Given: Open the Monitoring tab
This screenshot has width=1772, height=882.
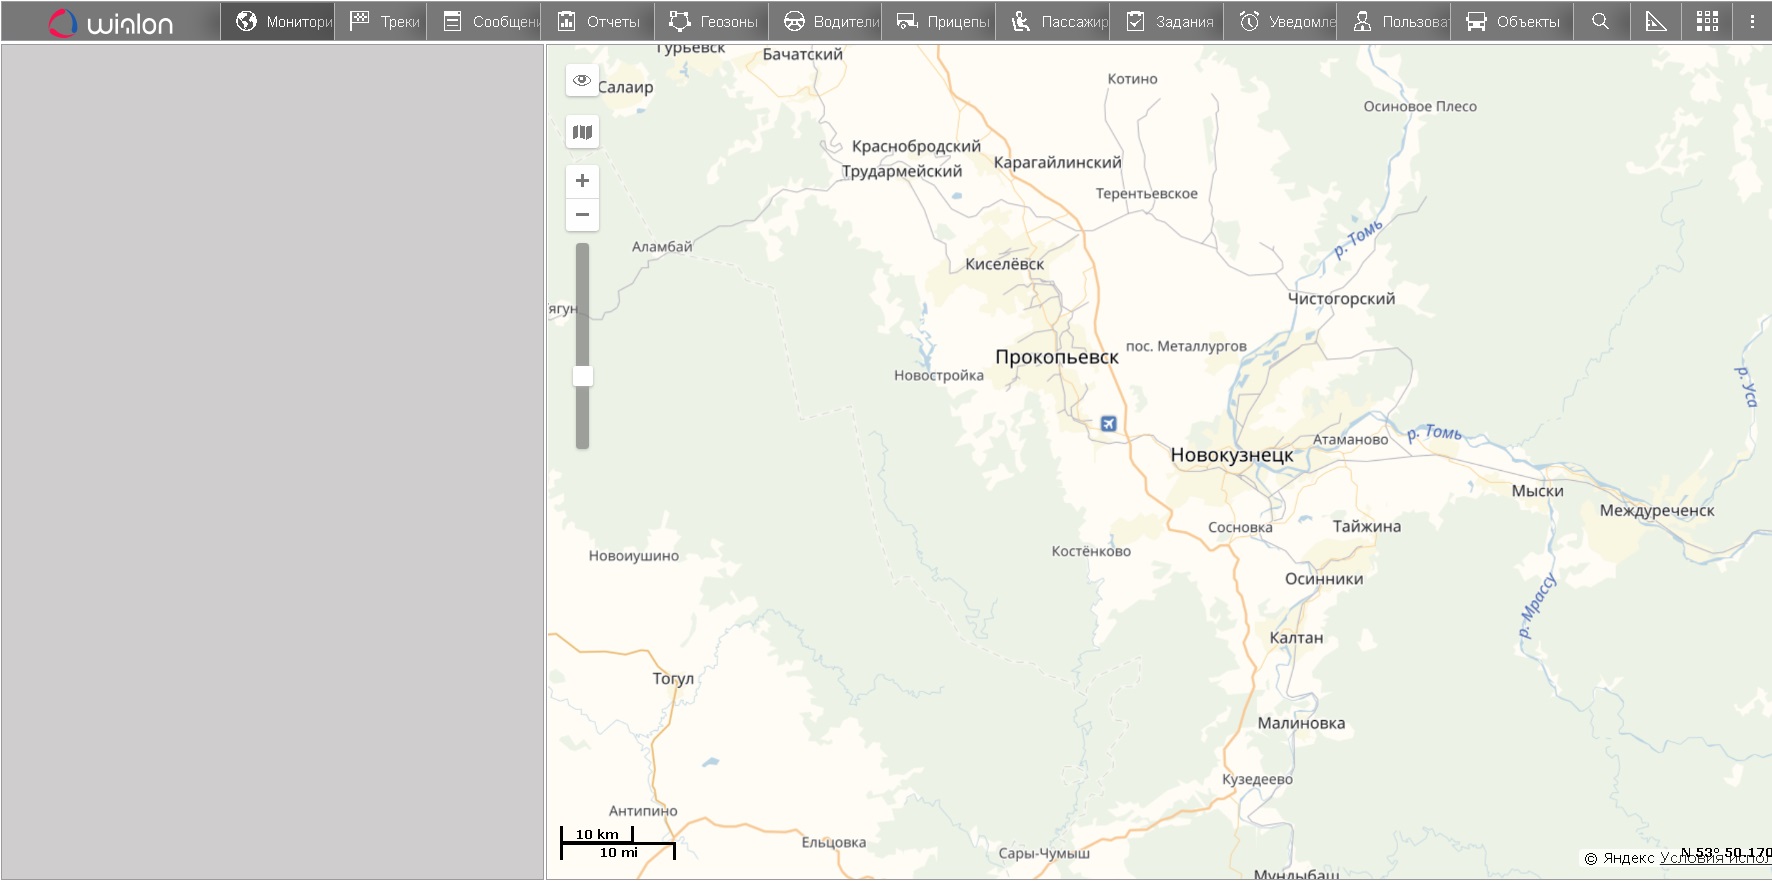Looking at the screenshot, I should click(284, 22).
